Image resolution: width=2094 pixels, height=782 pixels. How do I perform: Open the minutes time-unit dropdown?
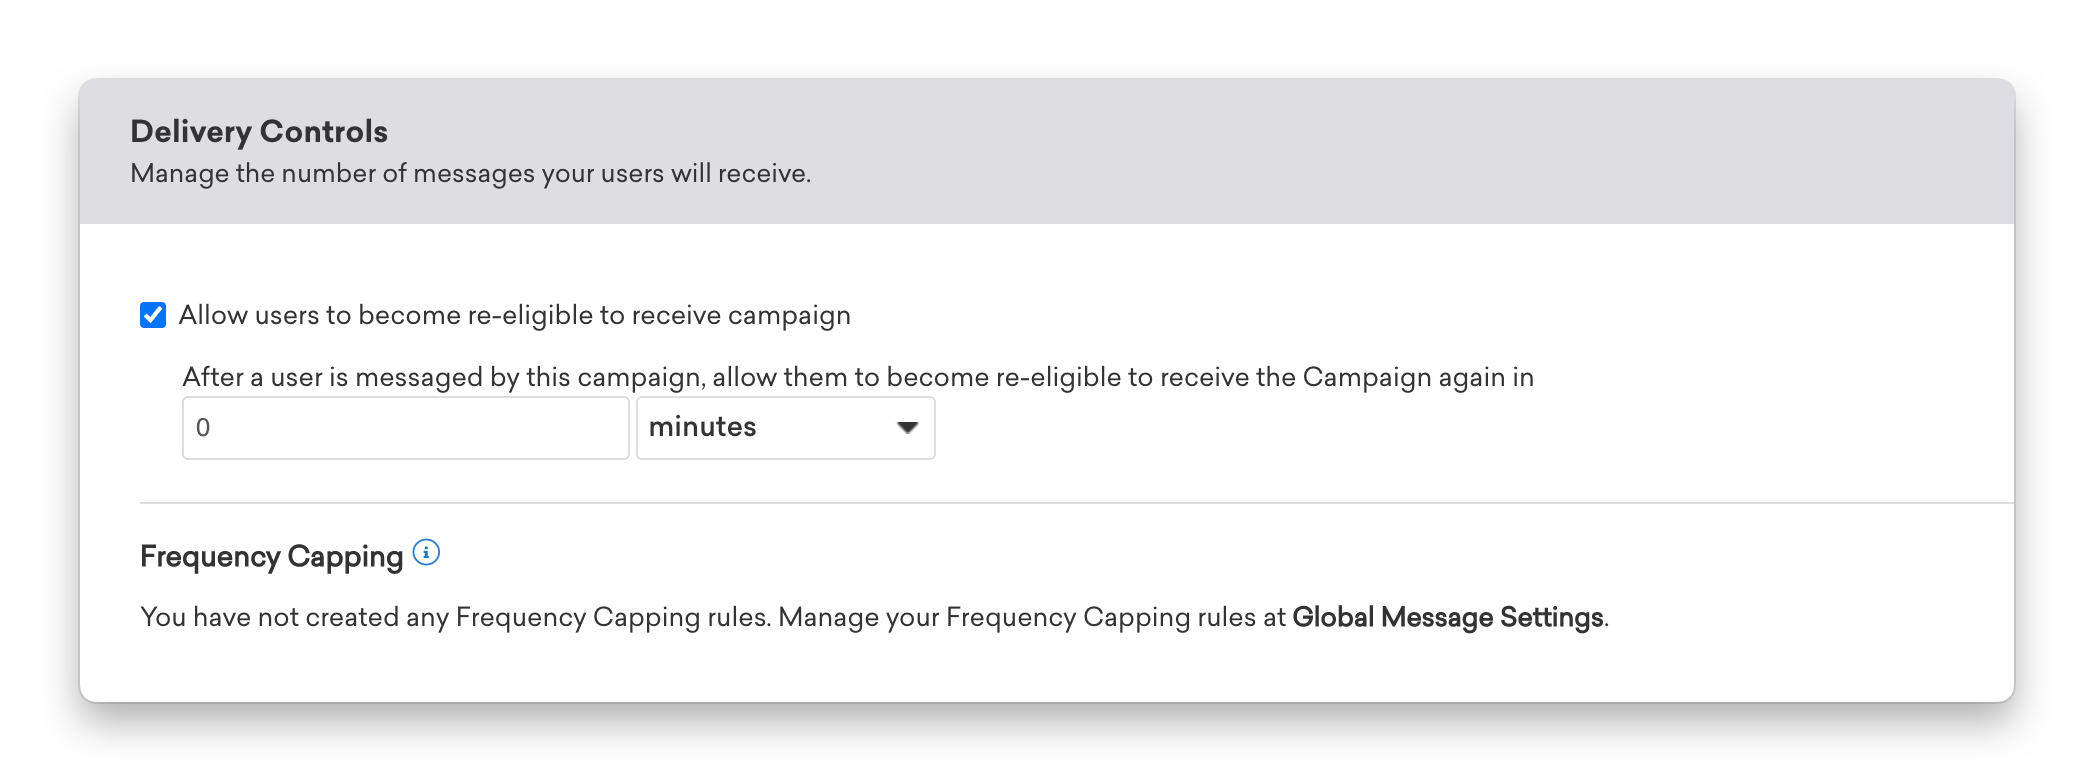click(786, 428)
